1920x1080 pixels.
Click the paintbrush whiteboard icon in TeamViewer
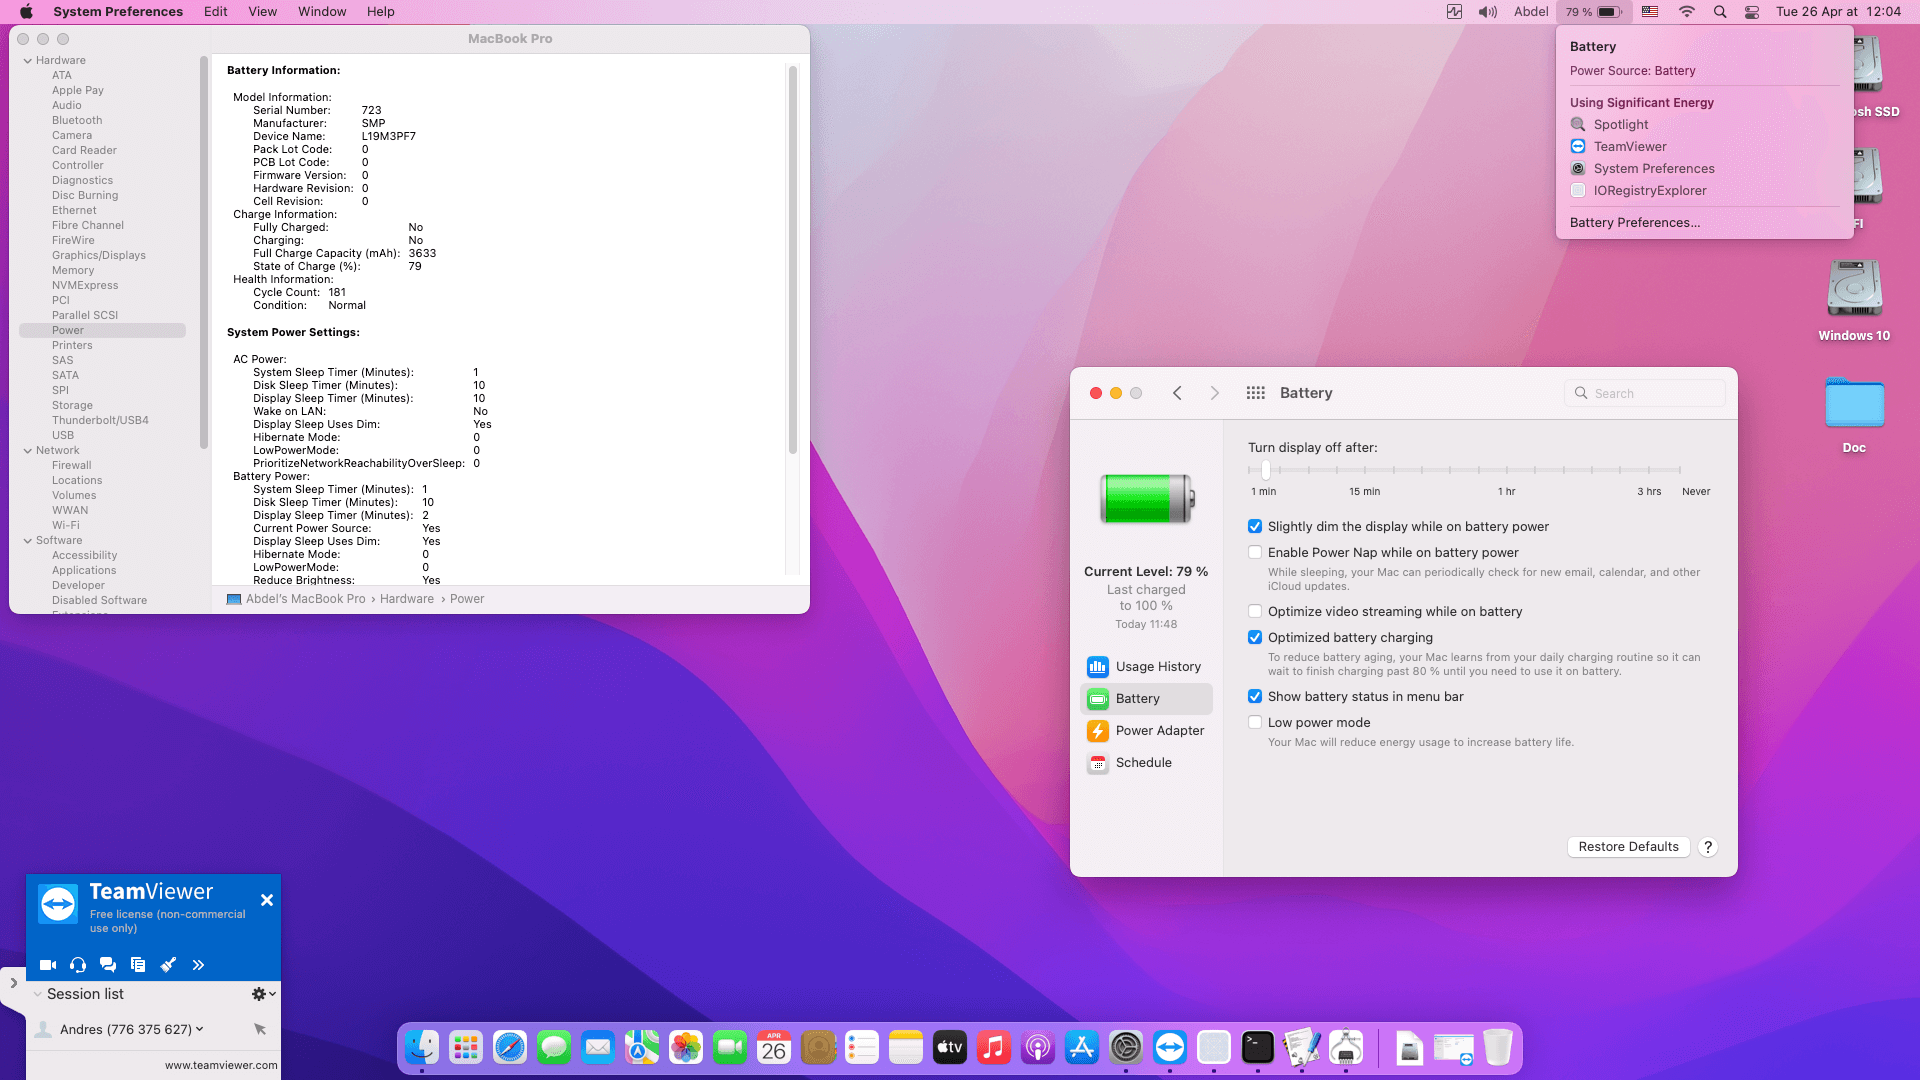coord(168,965)
